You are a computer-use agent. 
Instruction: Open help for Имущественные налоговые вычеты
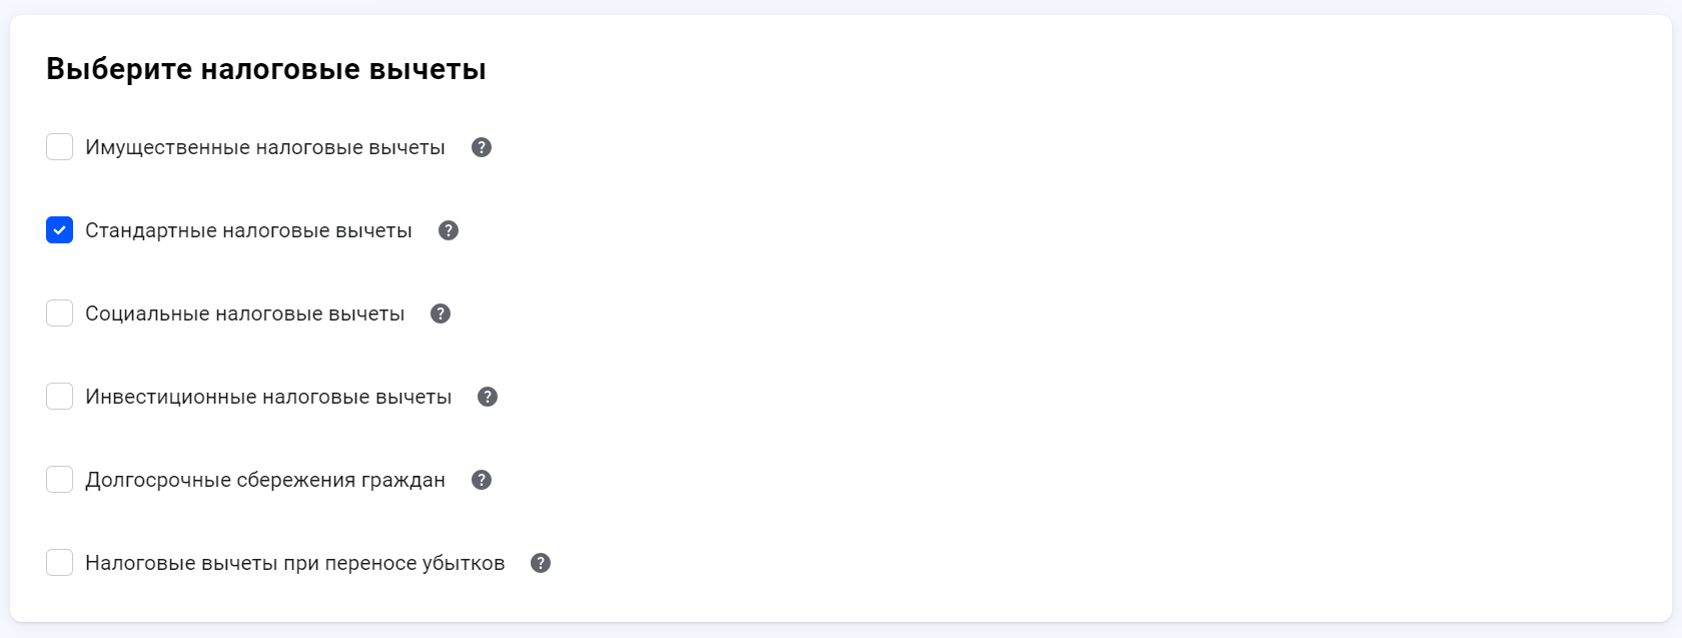(481, 147)
